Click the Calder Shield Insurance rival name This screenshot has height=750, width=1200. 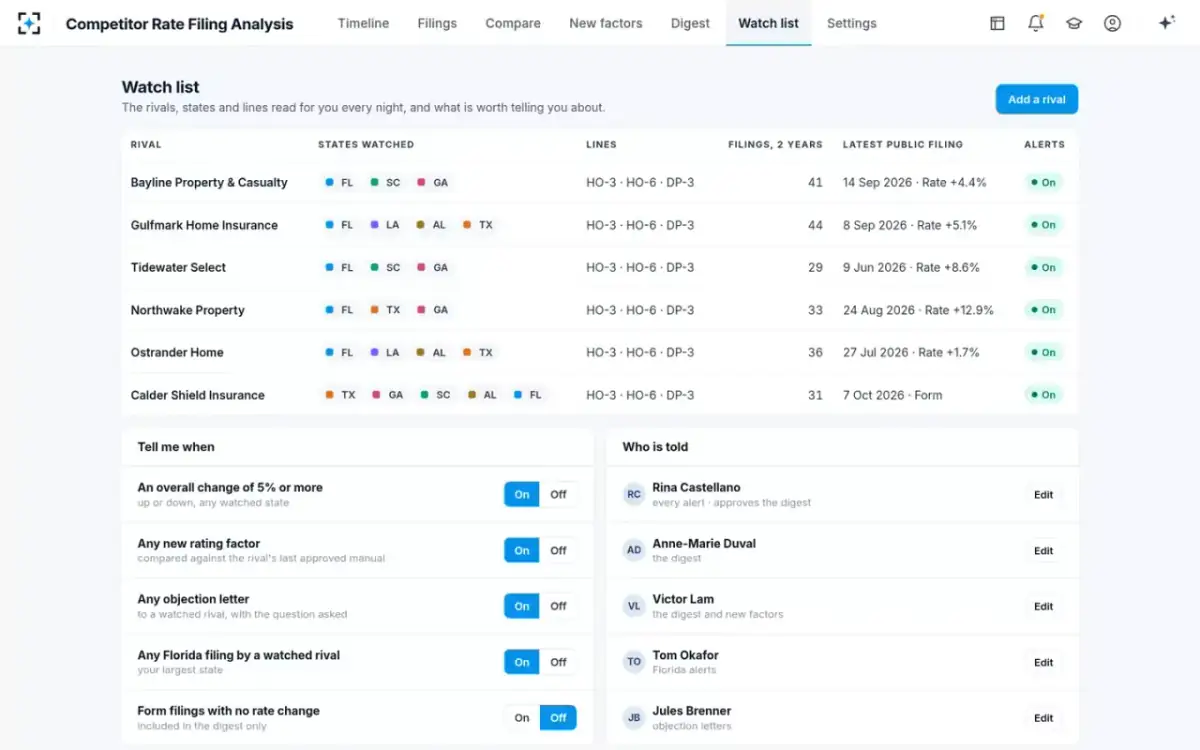[197, 395]
